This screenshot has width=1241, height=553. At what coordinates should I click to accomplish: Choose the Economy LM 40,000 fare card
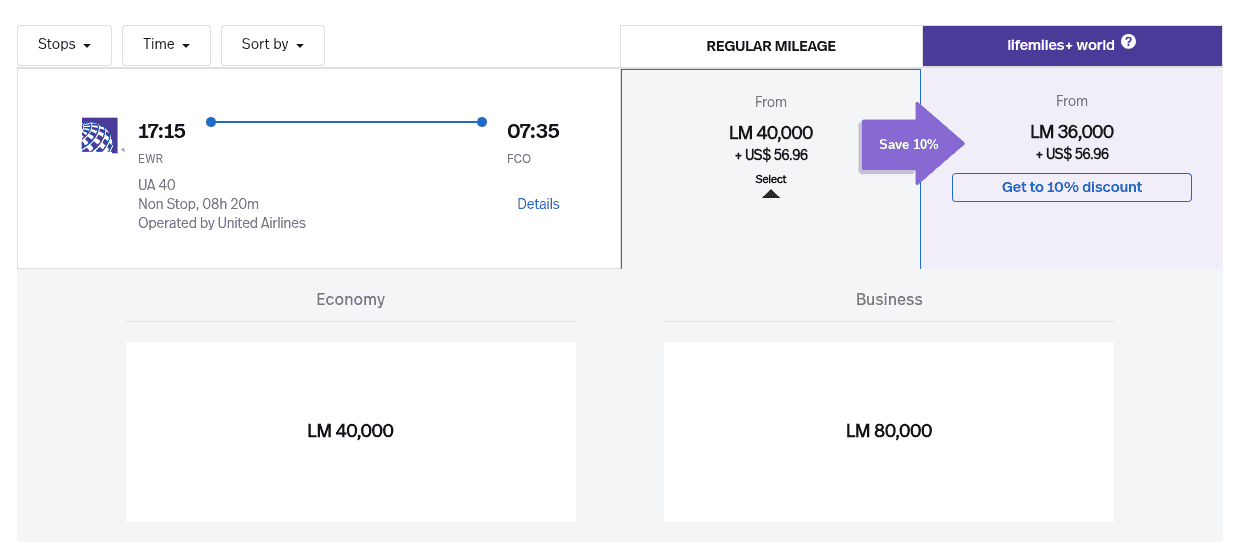[350, 431]
